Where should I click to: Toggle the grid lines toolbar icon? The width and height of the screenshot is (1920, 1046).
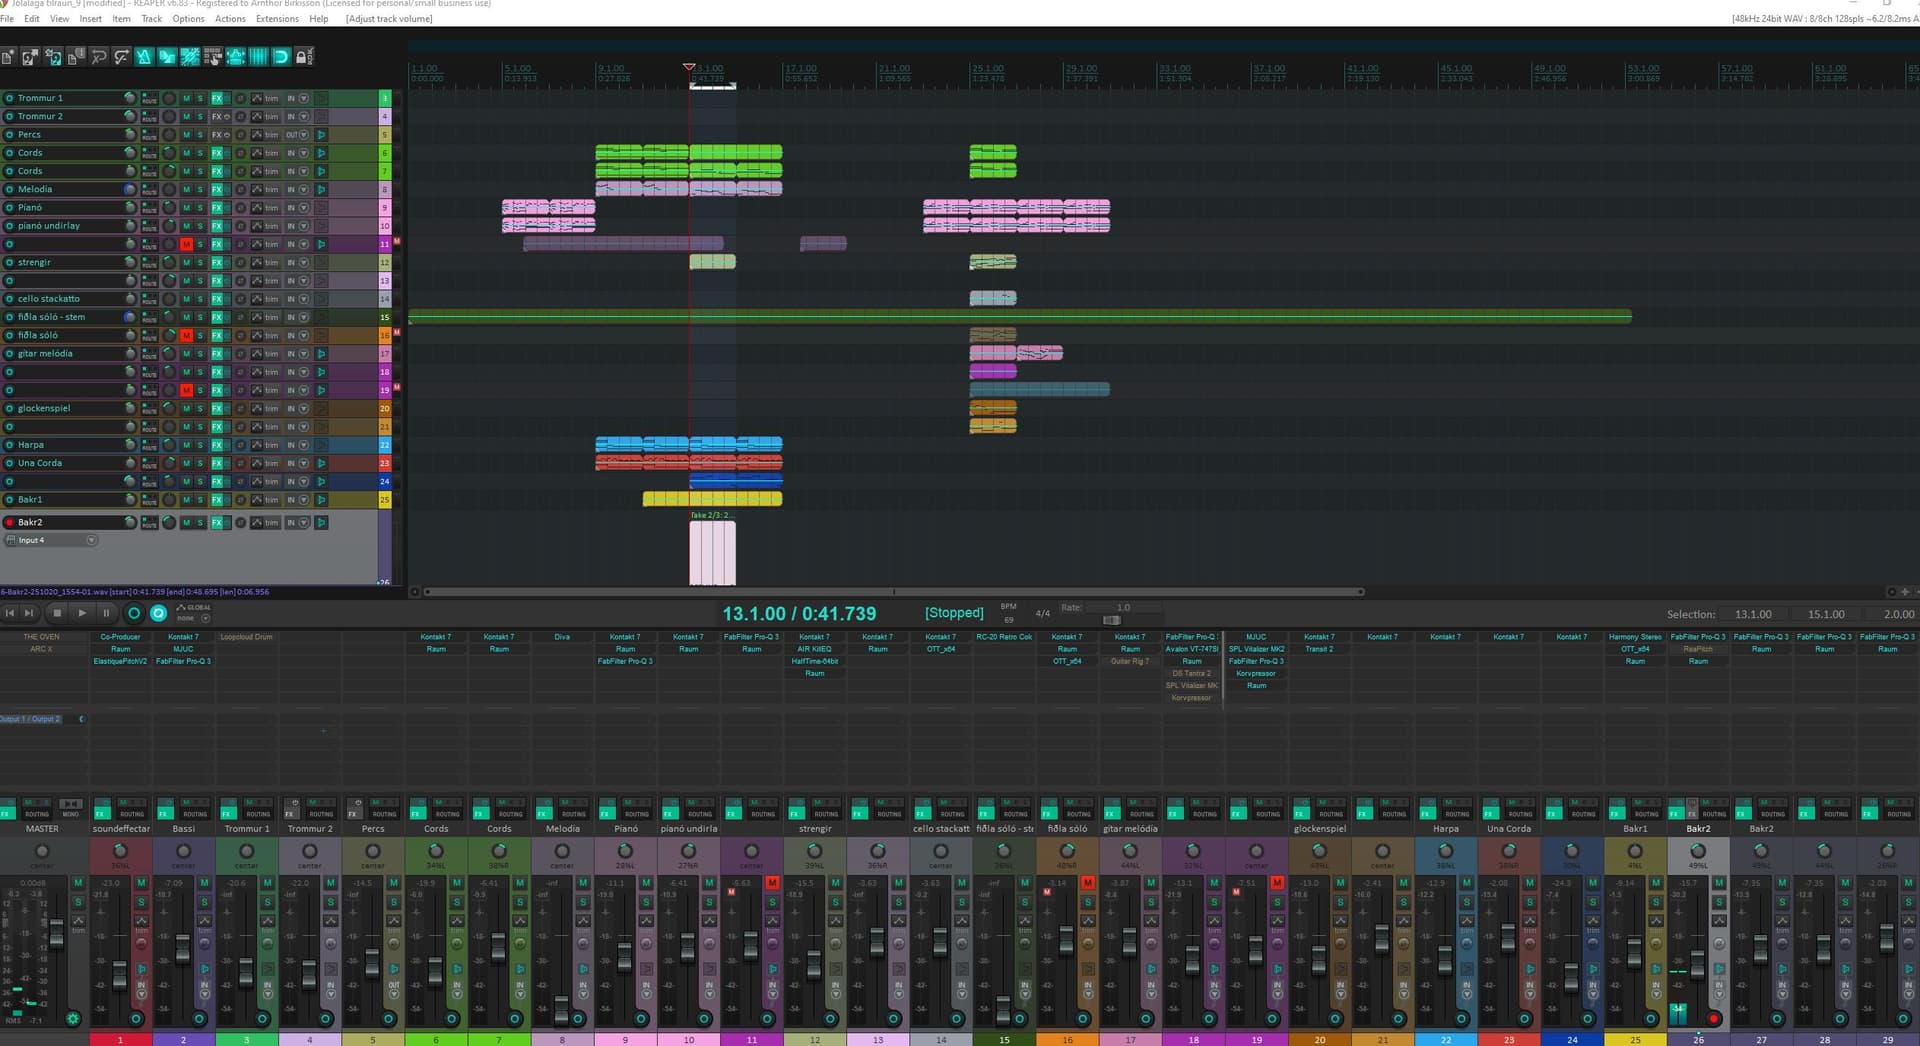tap(258, 57)
